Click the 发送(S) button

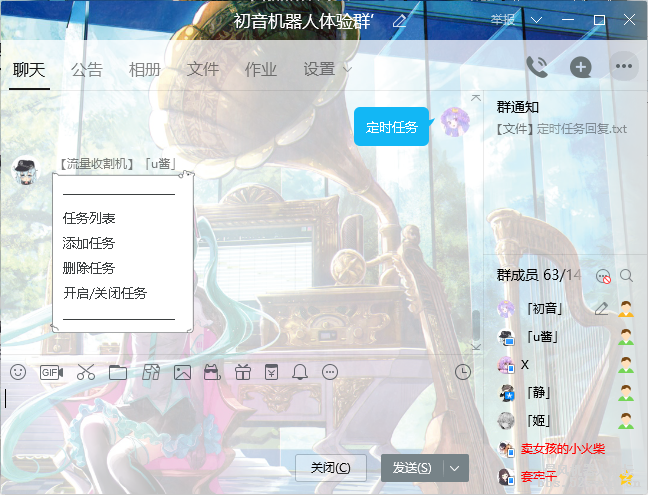[412, 468]
